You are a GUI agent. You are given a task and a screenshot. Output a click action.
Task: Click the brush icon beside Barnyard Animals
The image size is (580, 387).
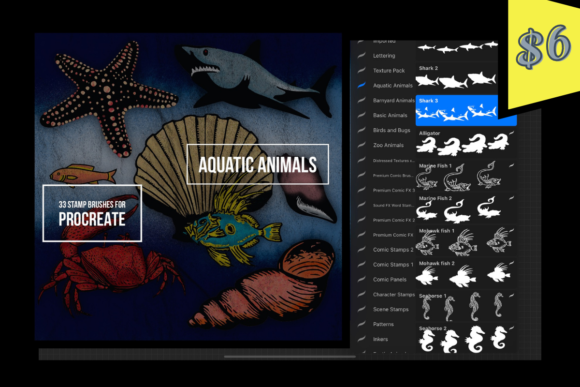point(361,100)
